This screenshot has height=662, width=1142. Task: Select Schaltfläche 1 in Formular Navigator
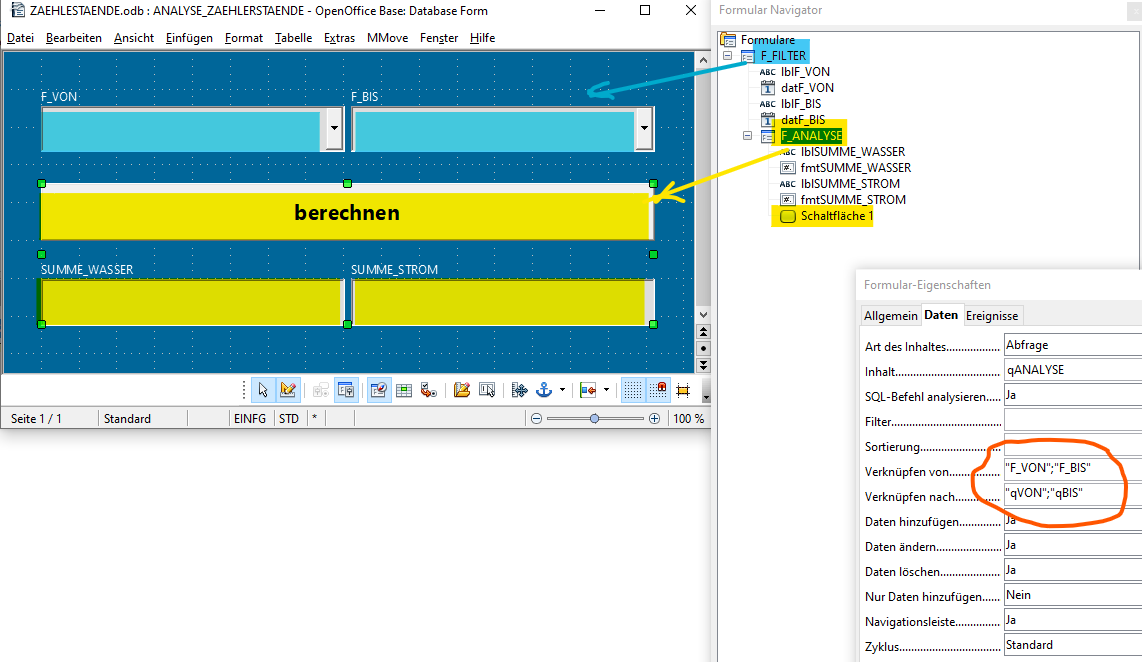pyautogui.click(x=836, y=216)
